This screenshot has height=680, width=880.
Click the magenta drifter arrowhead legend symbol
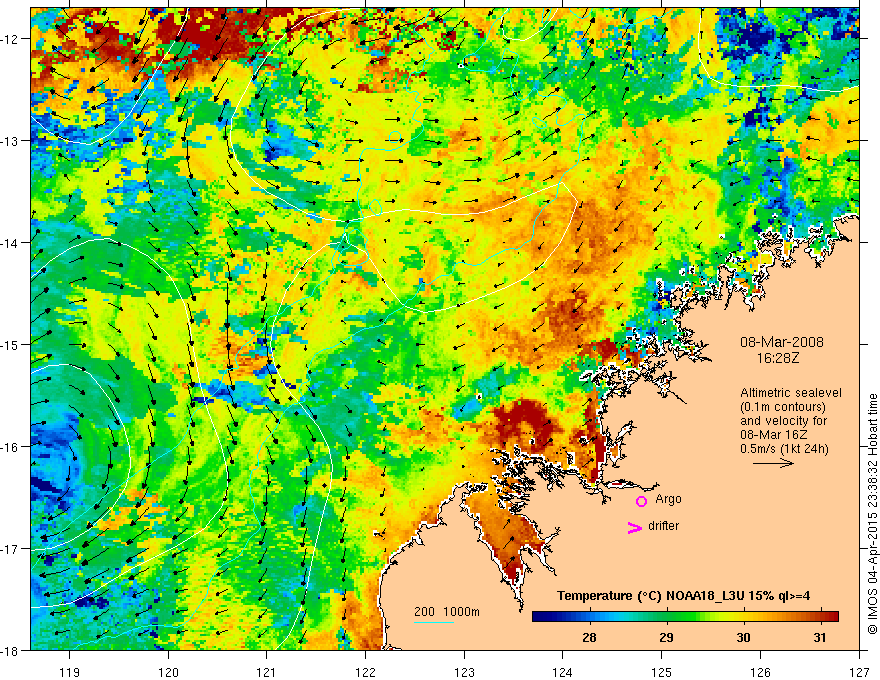click(x=634, y=527)
